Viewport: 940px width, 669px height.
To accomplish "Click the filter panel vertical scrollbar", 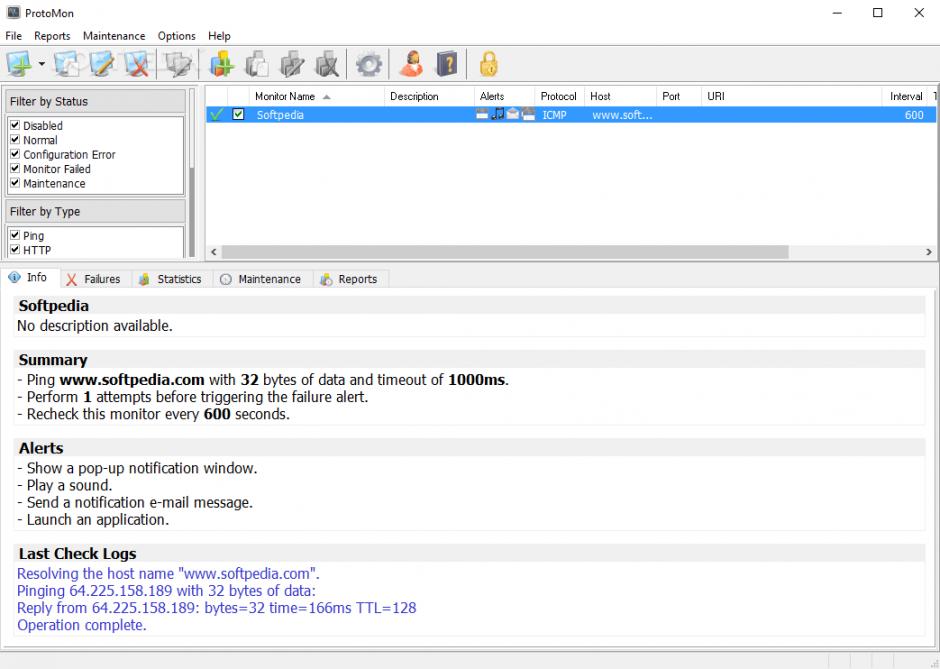I will coord(192,174).
